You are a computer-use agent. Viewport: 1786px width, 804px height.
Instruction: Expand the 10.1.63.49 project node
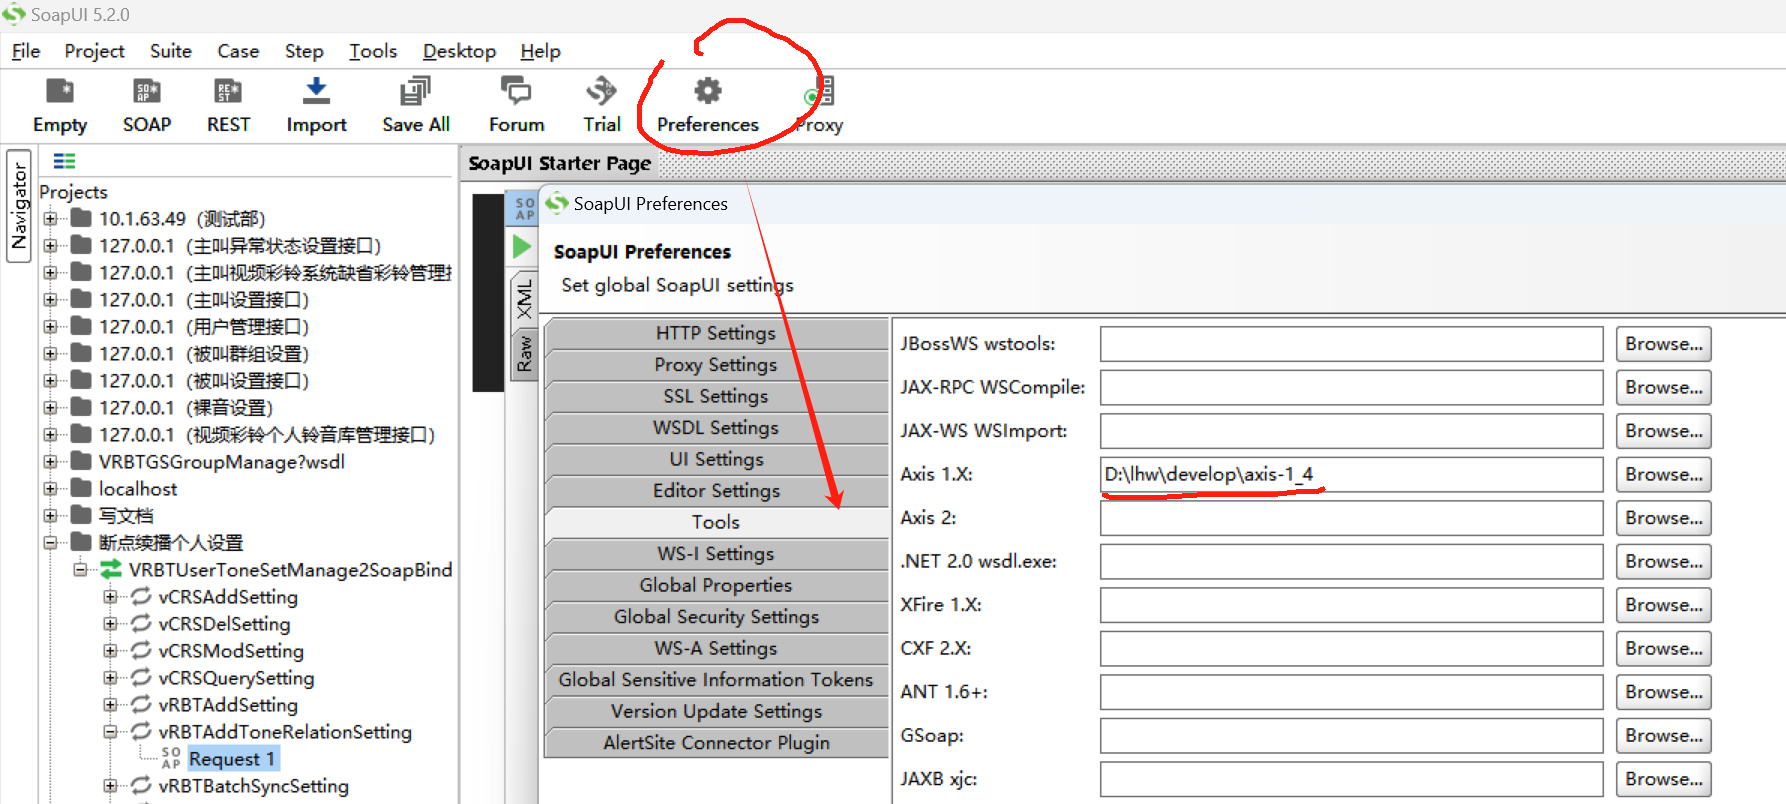(50, 218)
